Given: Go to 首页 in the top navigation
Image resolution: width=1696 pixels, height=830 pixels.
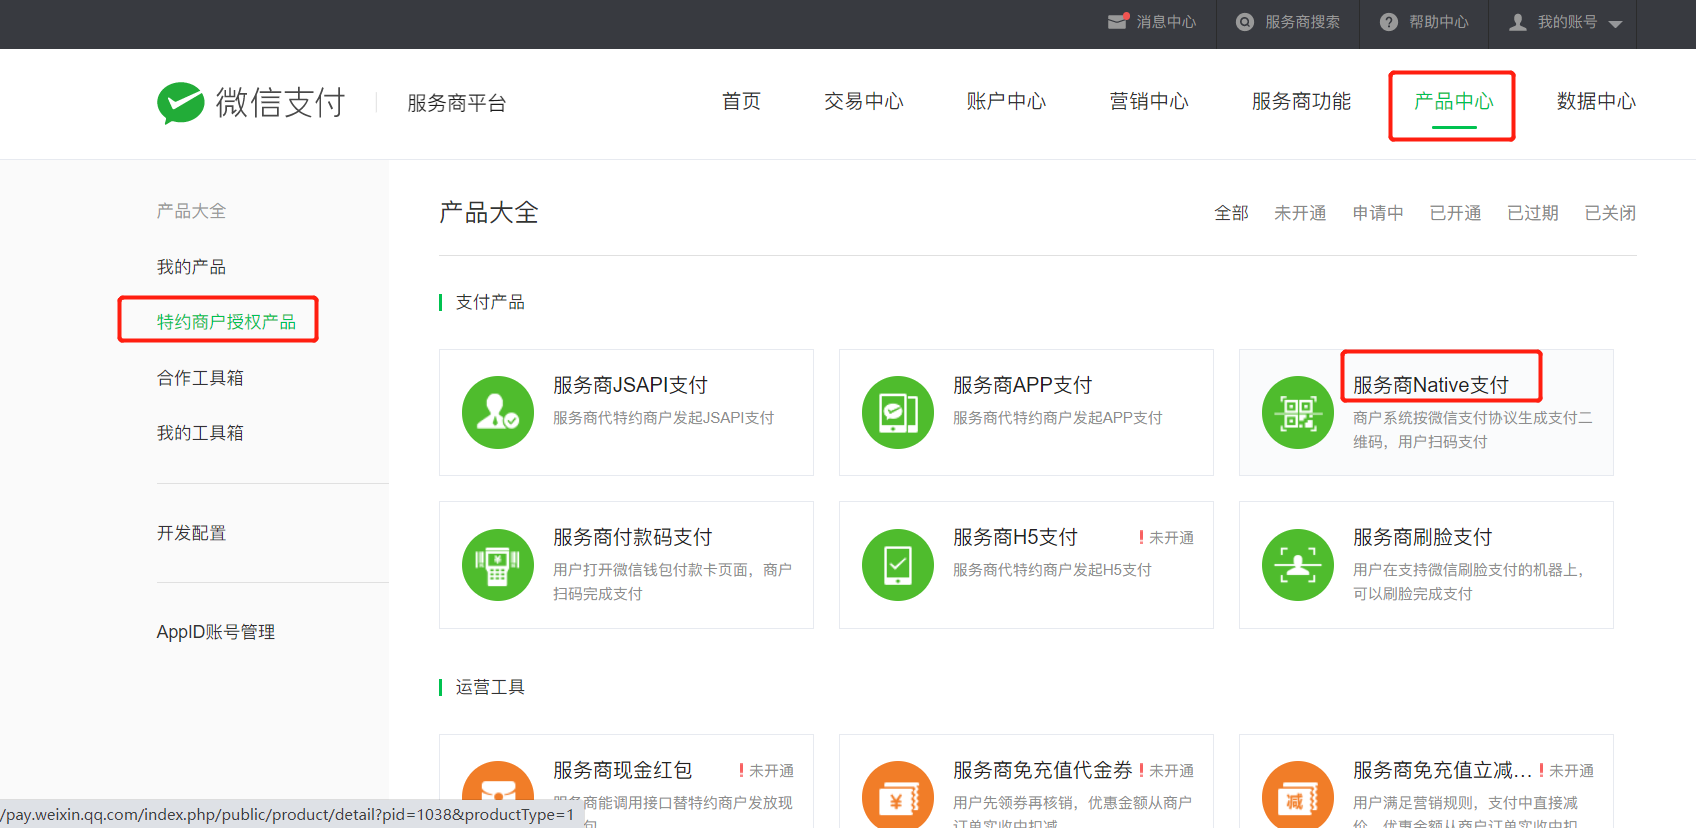Looking at the screenshot, I should pyautogui.click(x=742, y=101).
